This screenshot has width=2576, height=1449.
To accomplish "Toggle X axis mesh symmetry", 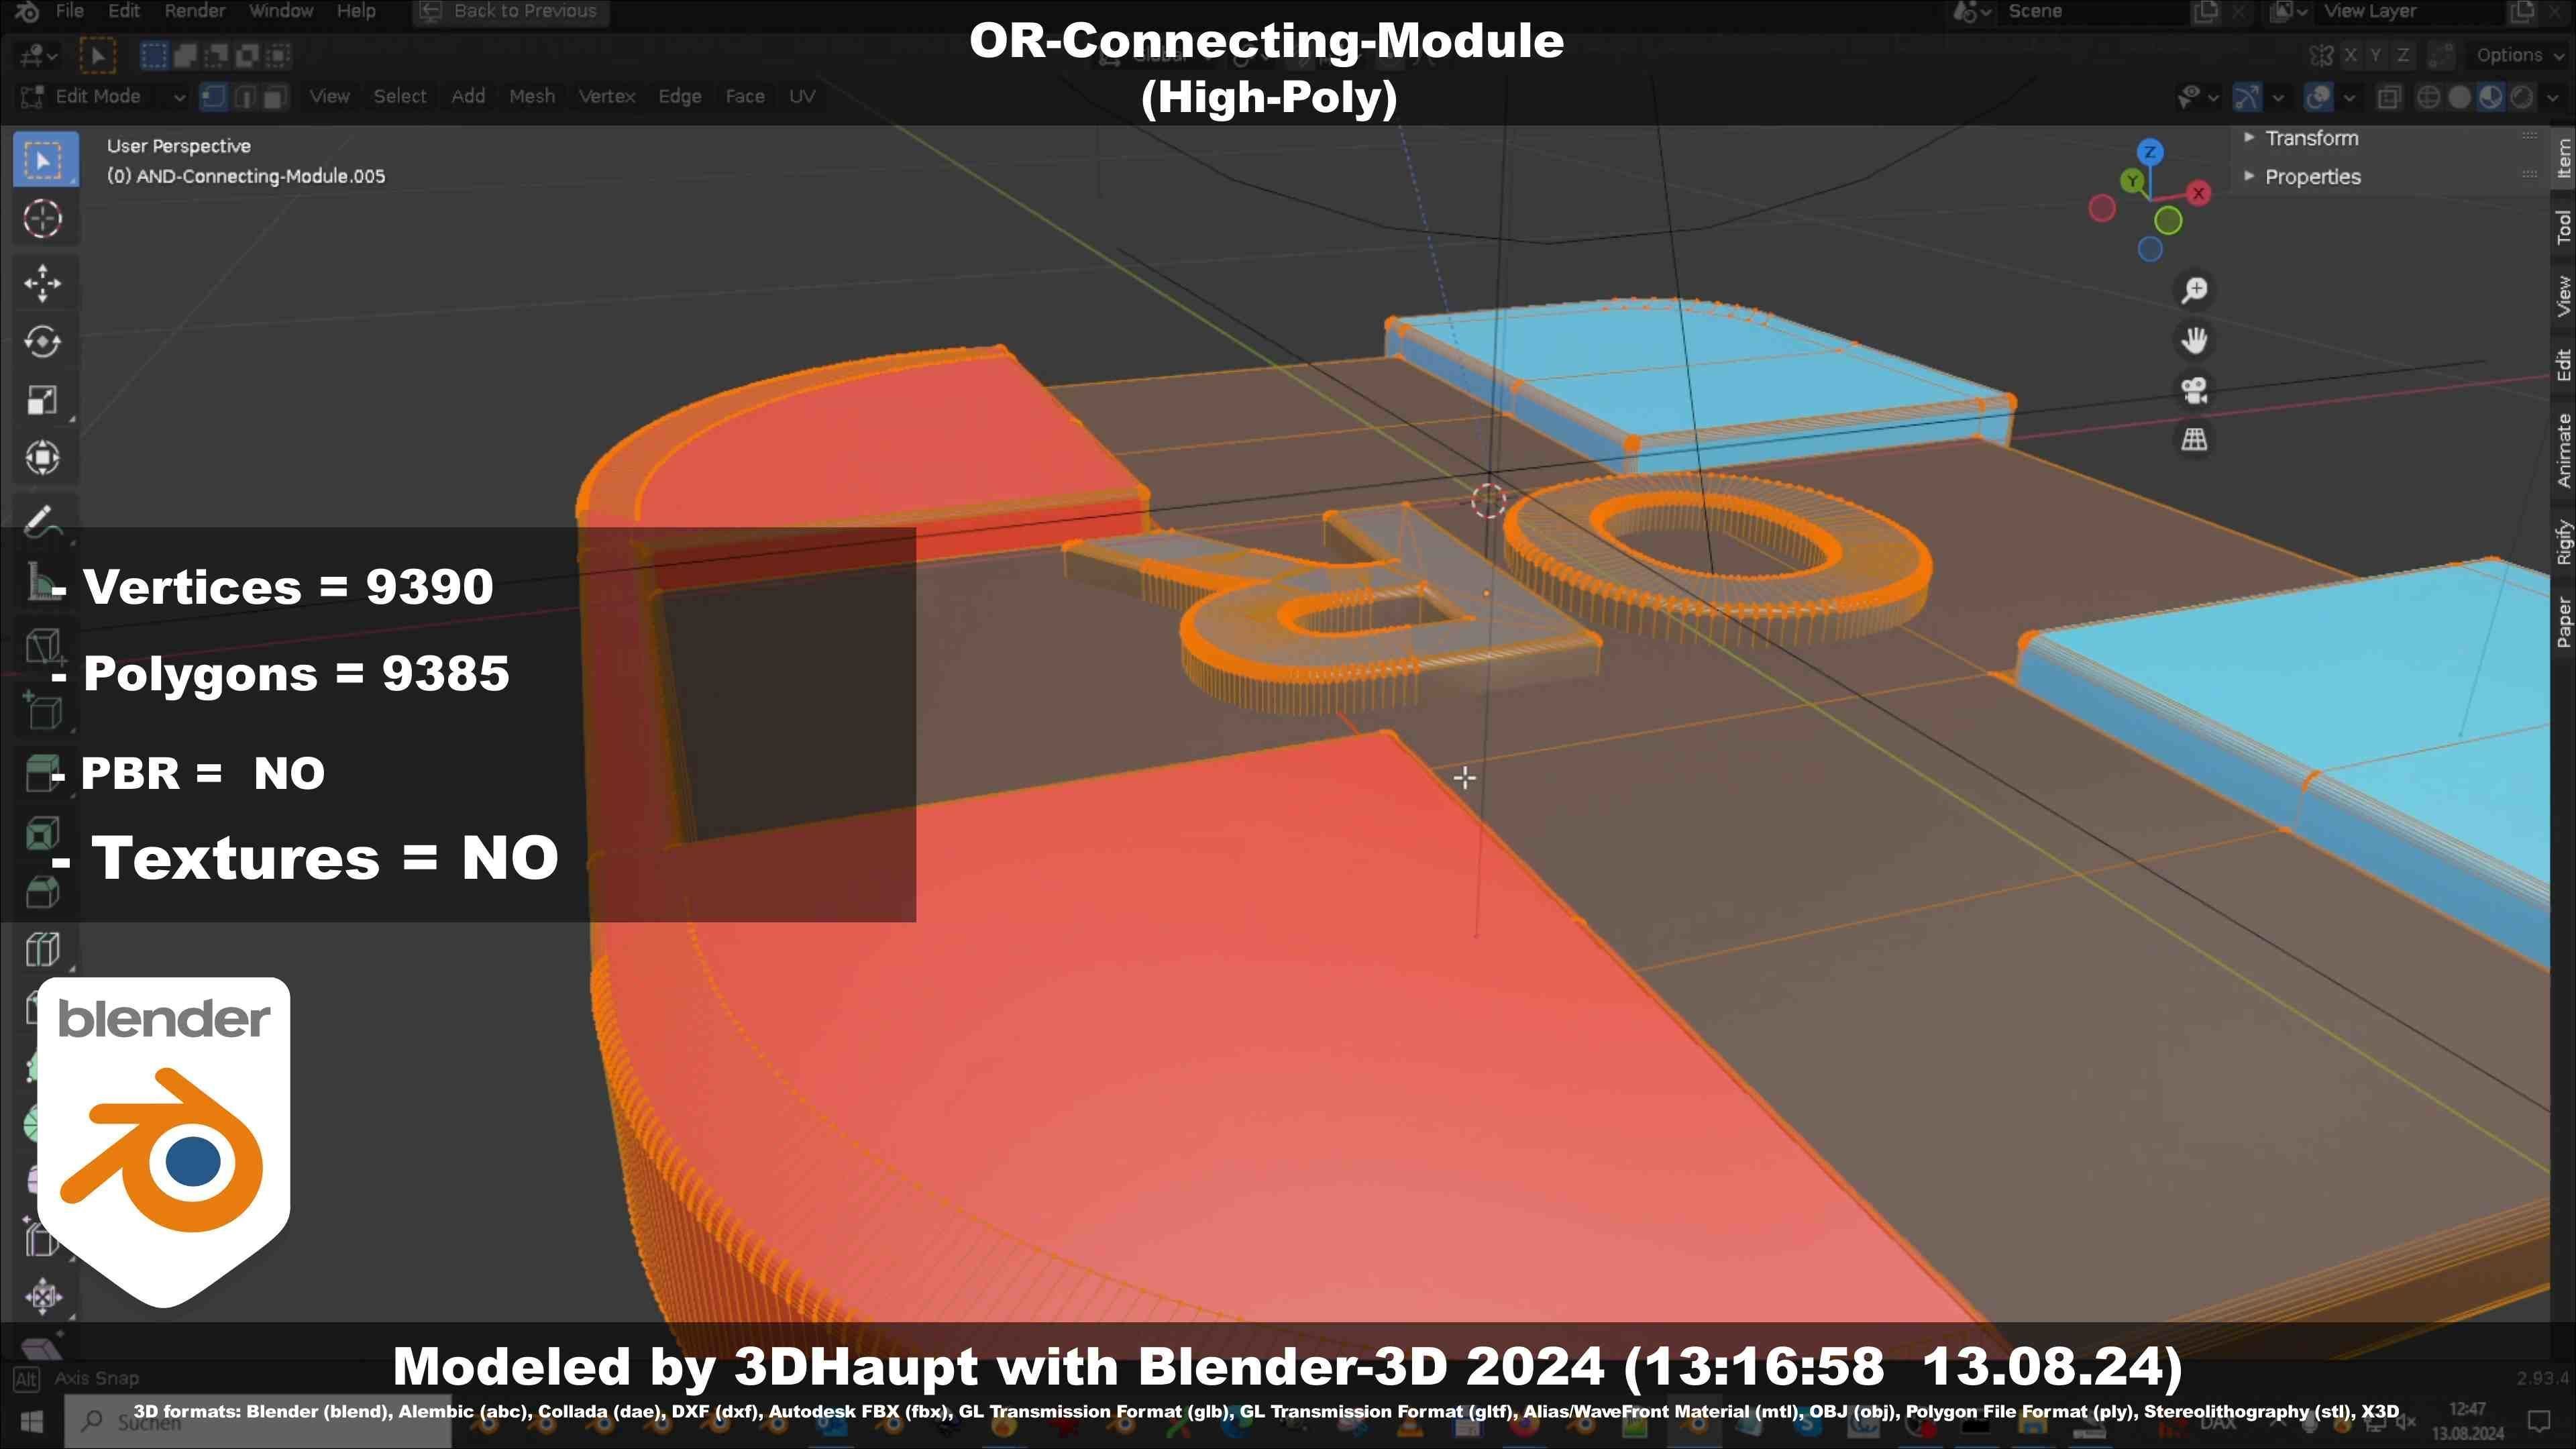I will 2351,55.
